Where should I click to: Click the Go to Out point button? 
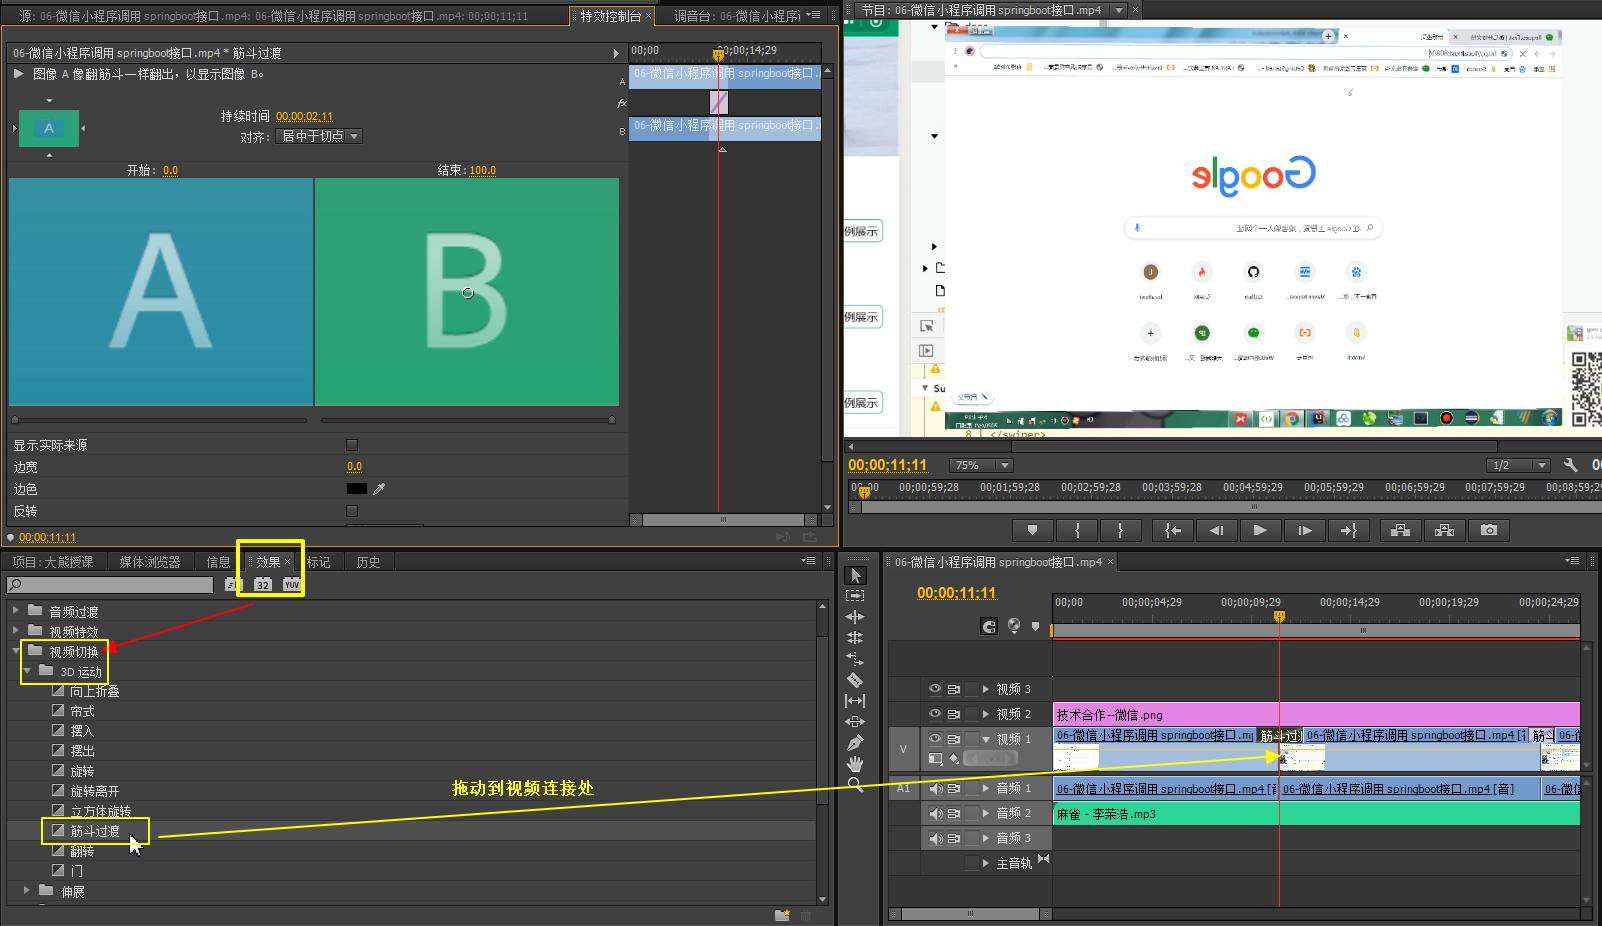1348,530
